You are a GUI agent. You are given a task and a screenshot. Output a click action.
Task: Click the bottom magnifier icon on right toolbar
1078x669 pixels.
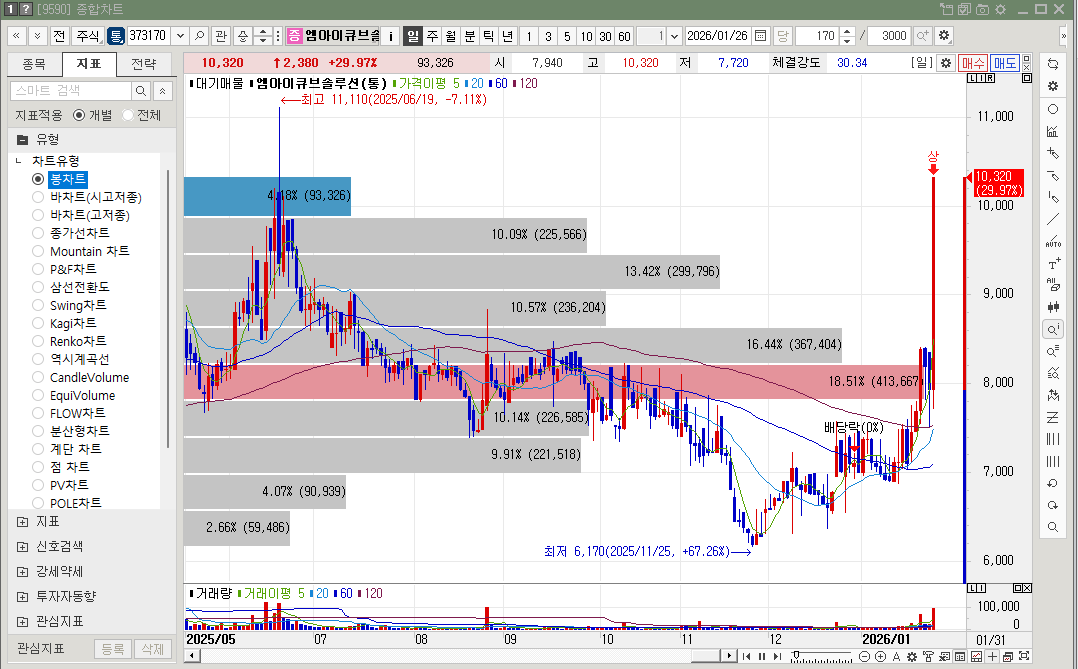[1053, 527]
